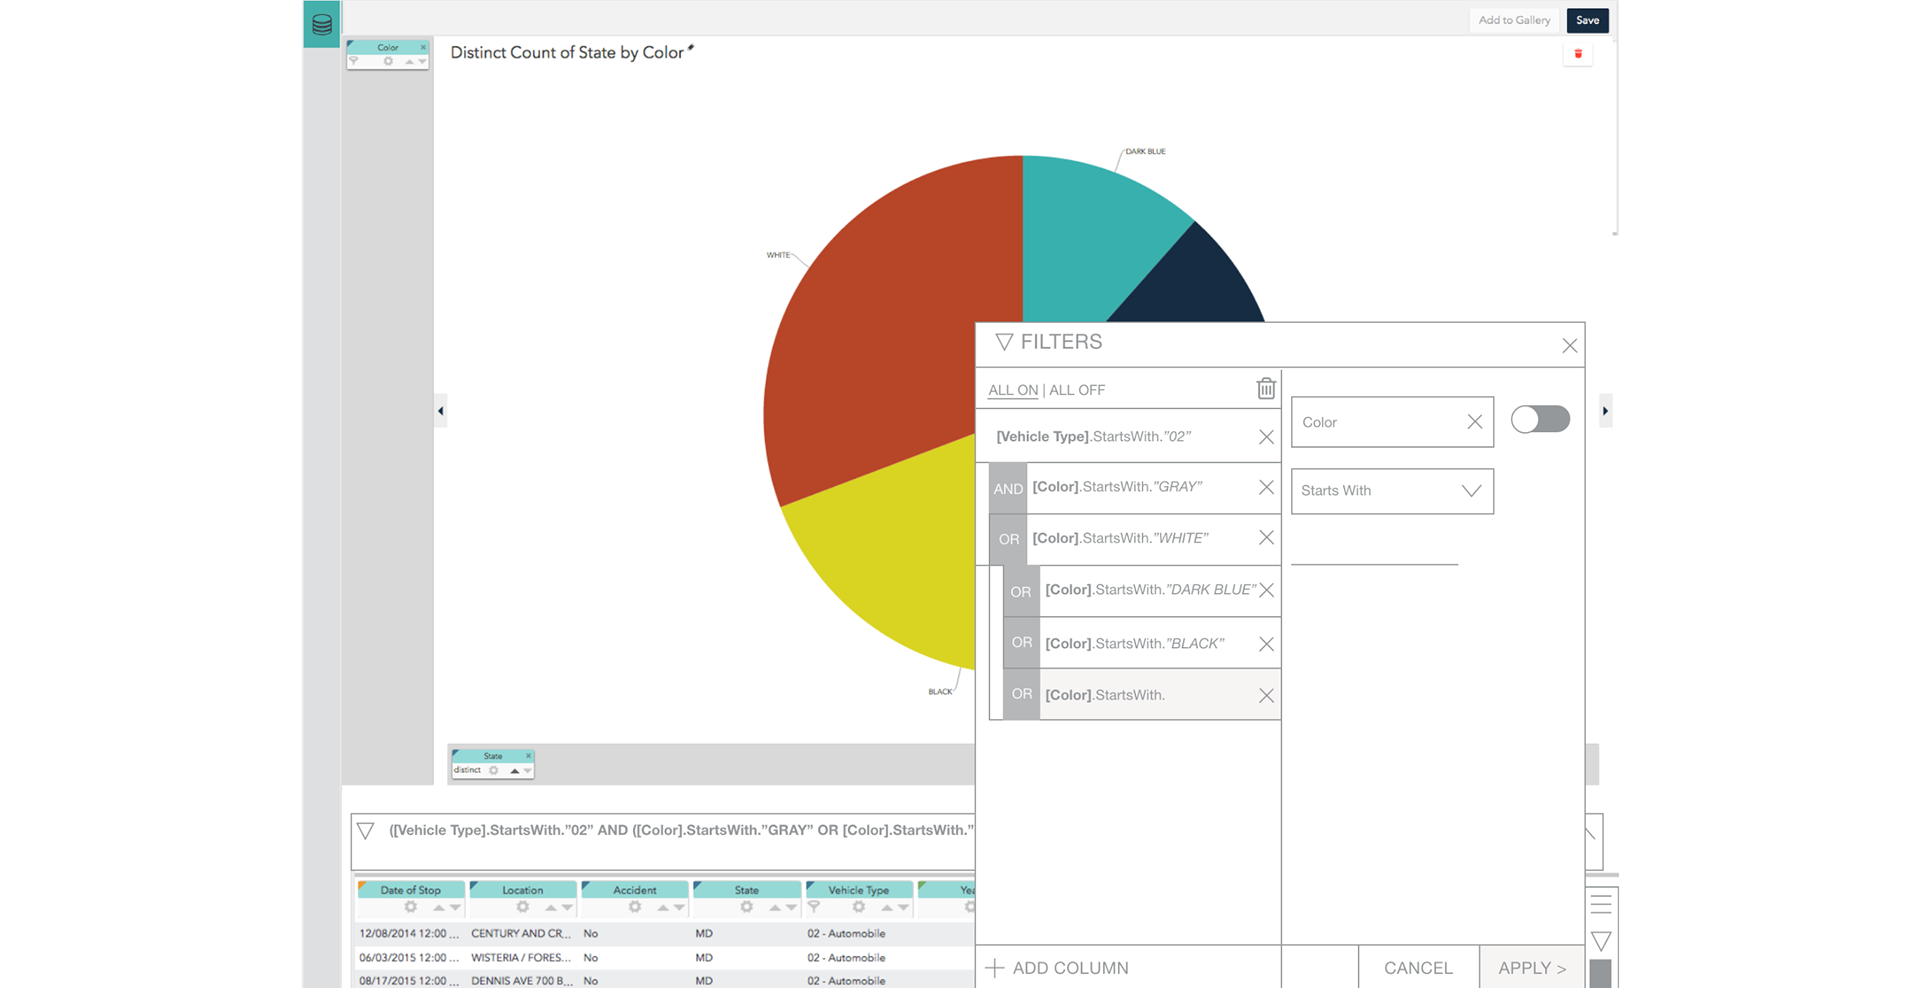Remove the State chip below the chart
The image size is (1920, 988).
pos(528,756)
